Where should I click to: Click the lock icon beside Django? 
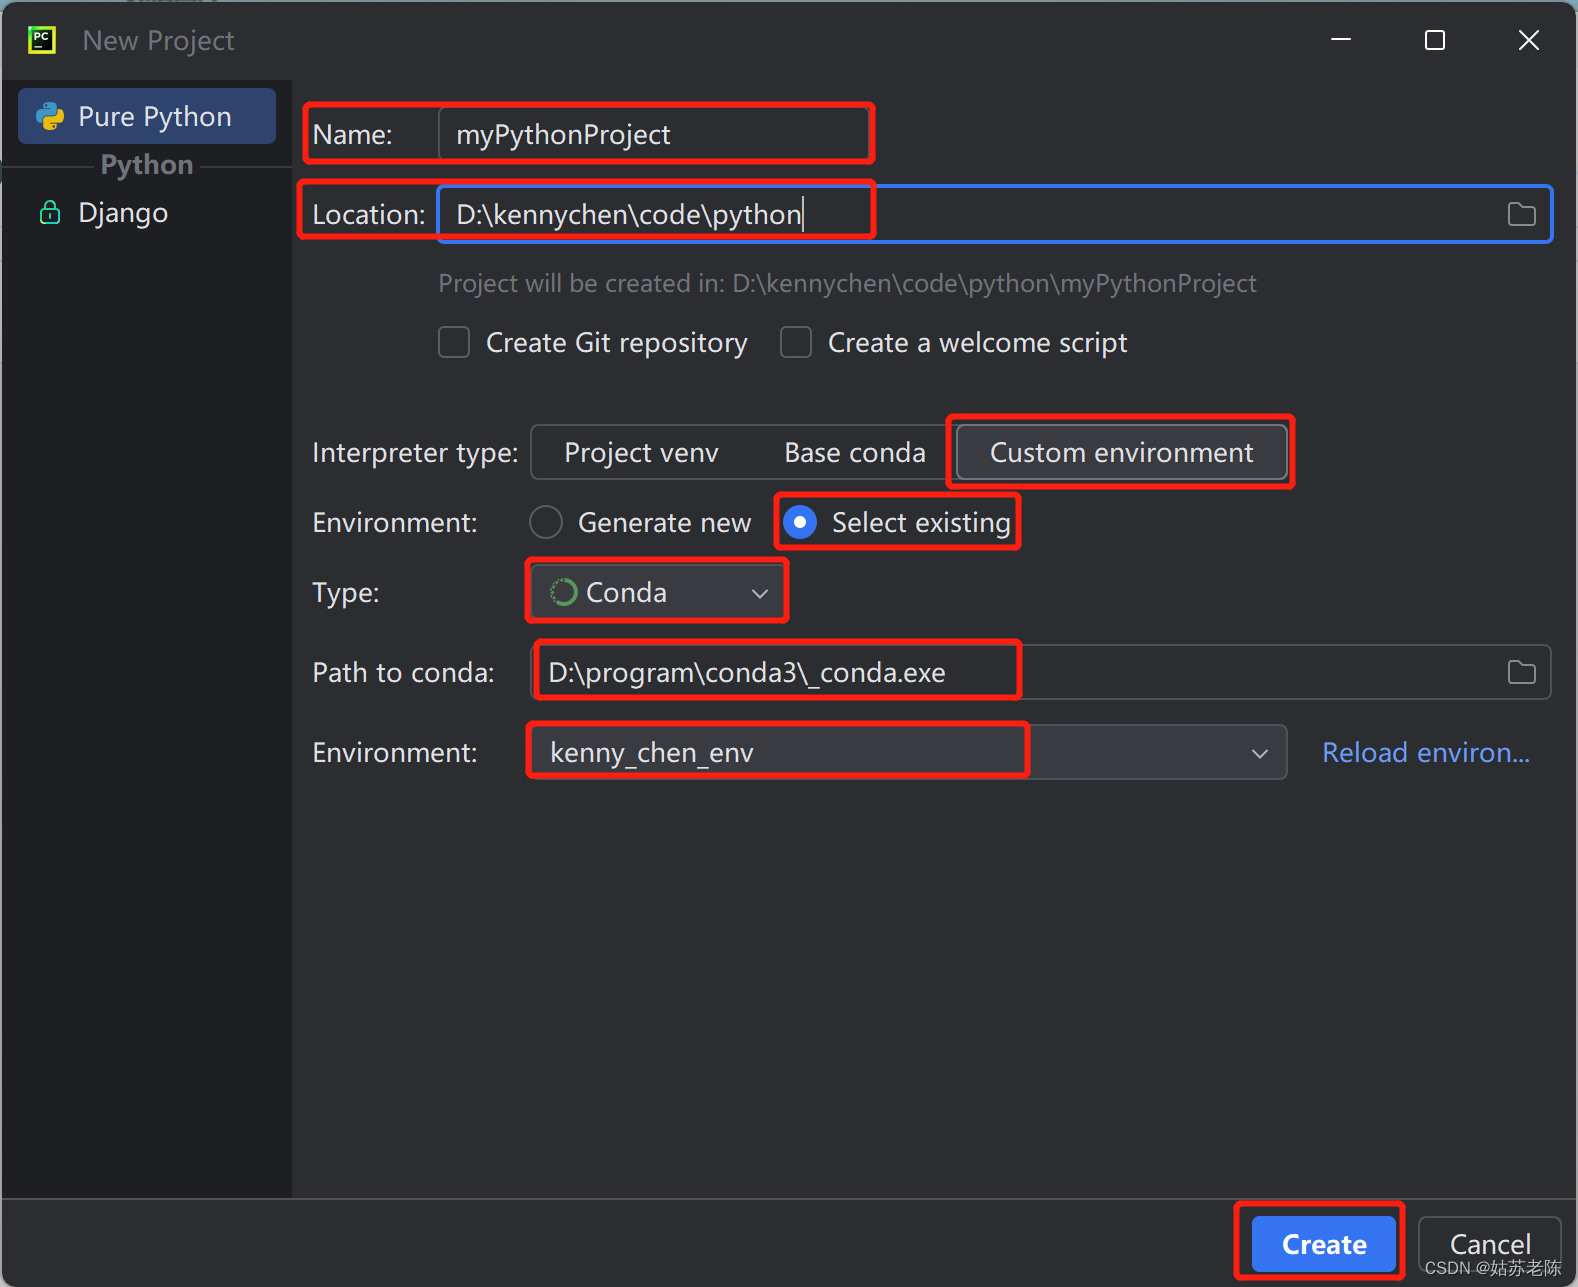(49, 212)
